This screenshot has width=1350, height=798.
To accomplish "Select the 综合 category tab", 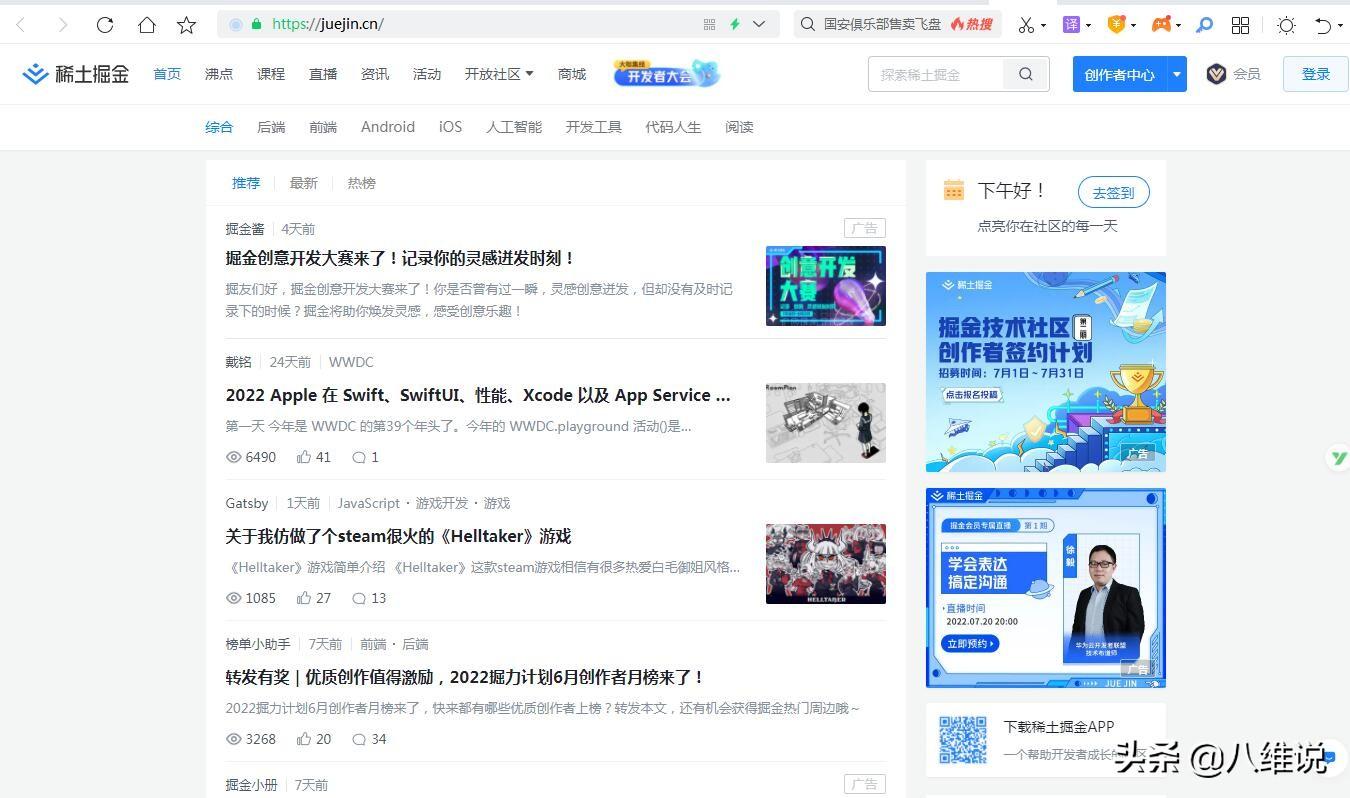I will (219, 127).
